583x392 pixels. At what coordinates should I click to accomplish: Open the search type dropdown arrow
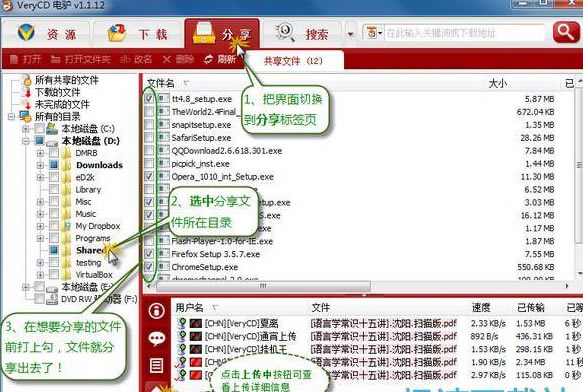[350, 34]
